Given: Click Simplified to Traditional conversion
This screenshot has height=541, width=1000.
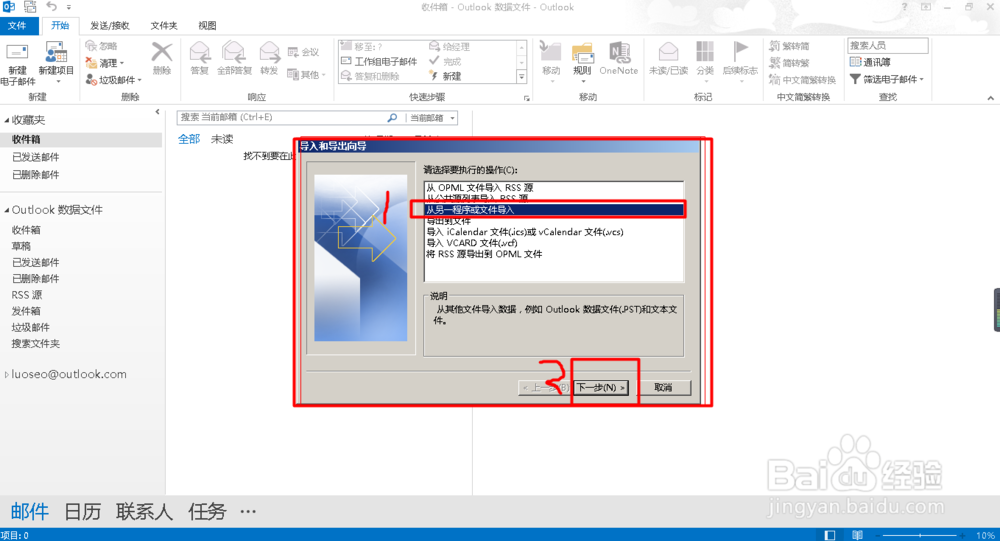Looking at the screenshot, I should (x=789, y=63).
